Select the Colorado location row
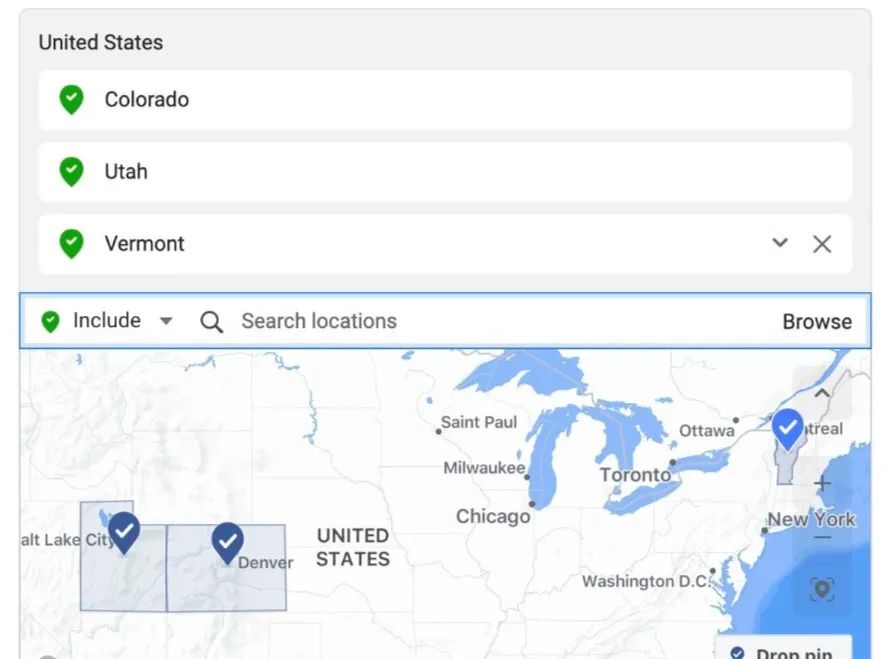 [x=445, y=100]
